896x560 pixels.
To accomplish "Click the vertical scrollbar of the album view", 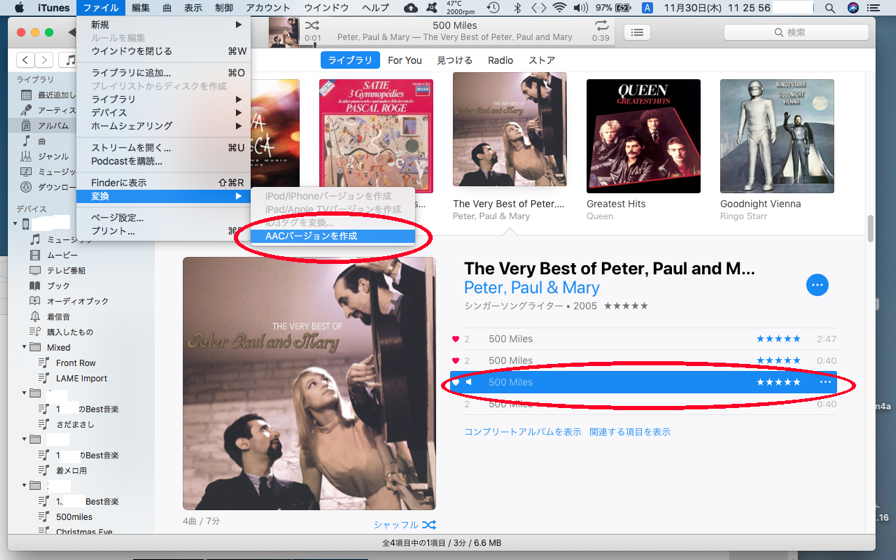I will pos(870,229).
